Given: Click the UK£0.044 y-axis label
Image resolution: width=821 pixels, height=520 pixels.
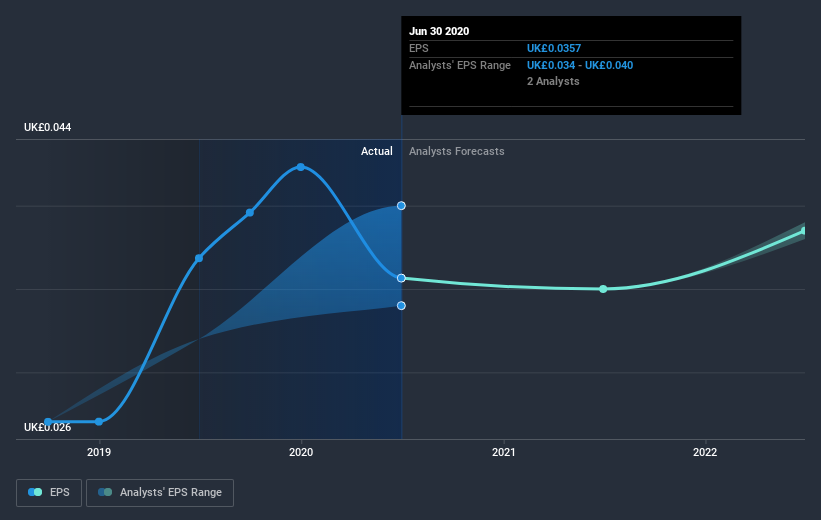Looking at the screenshot, I should click(x=48, y=127).
